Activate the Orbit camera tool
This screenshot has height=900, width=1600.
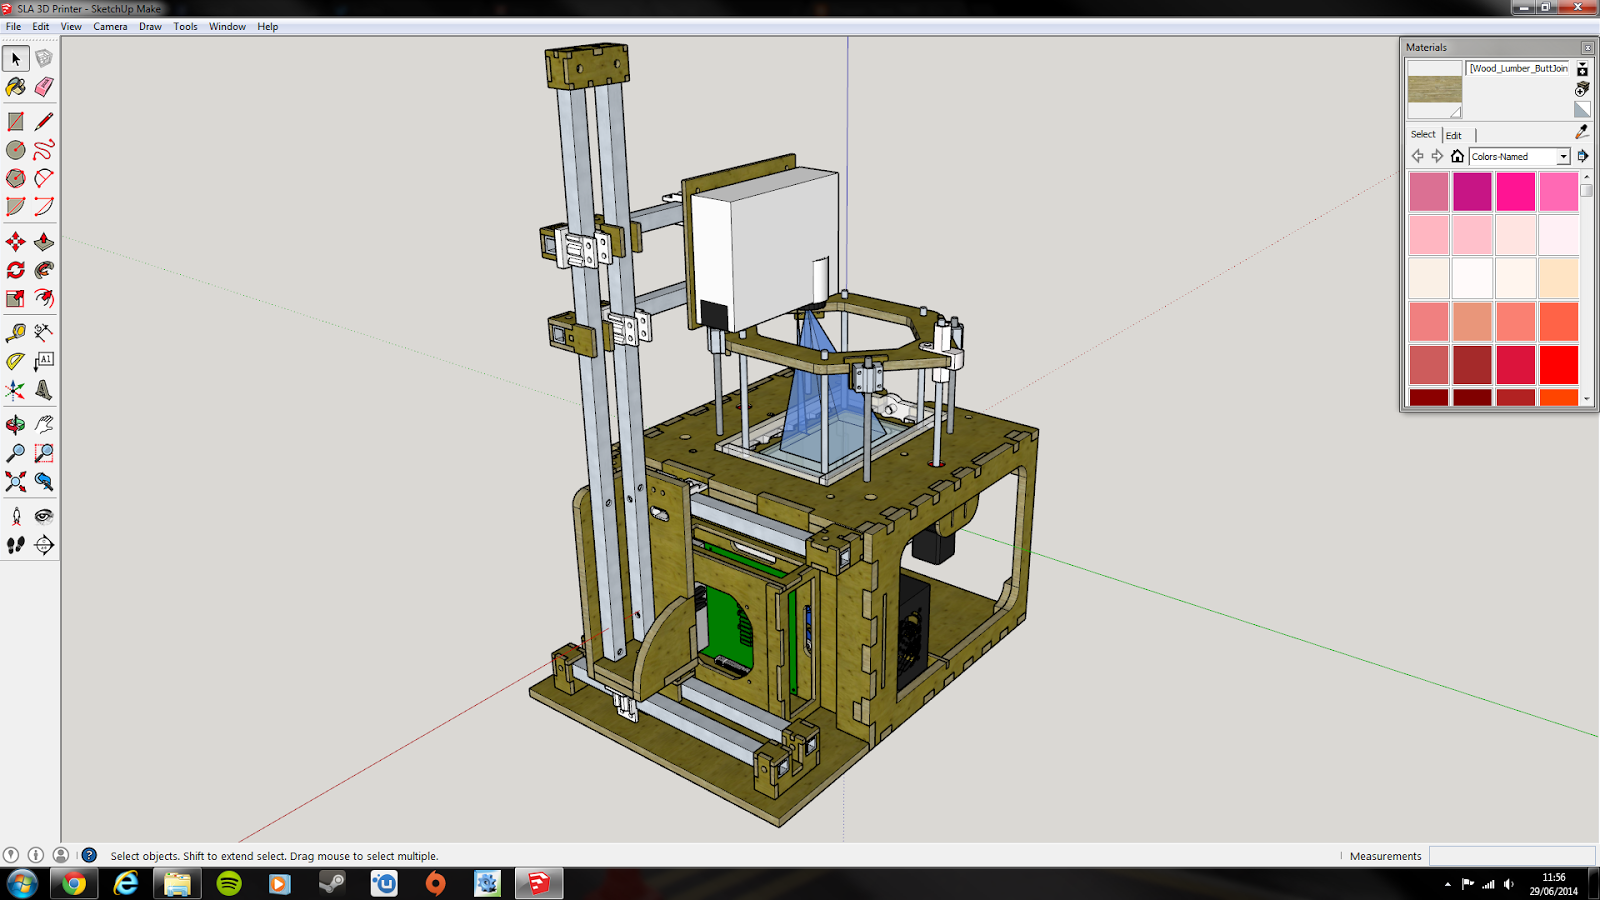click(x=16, y=424)
